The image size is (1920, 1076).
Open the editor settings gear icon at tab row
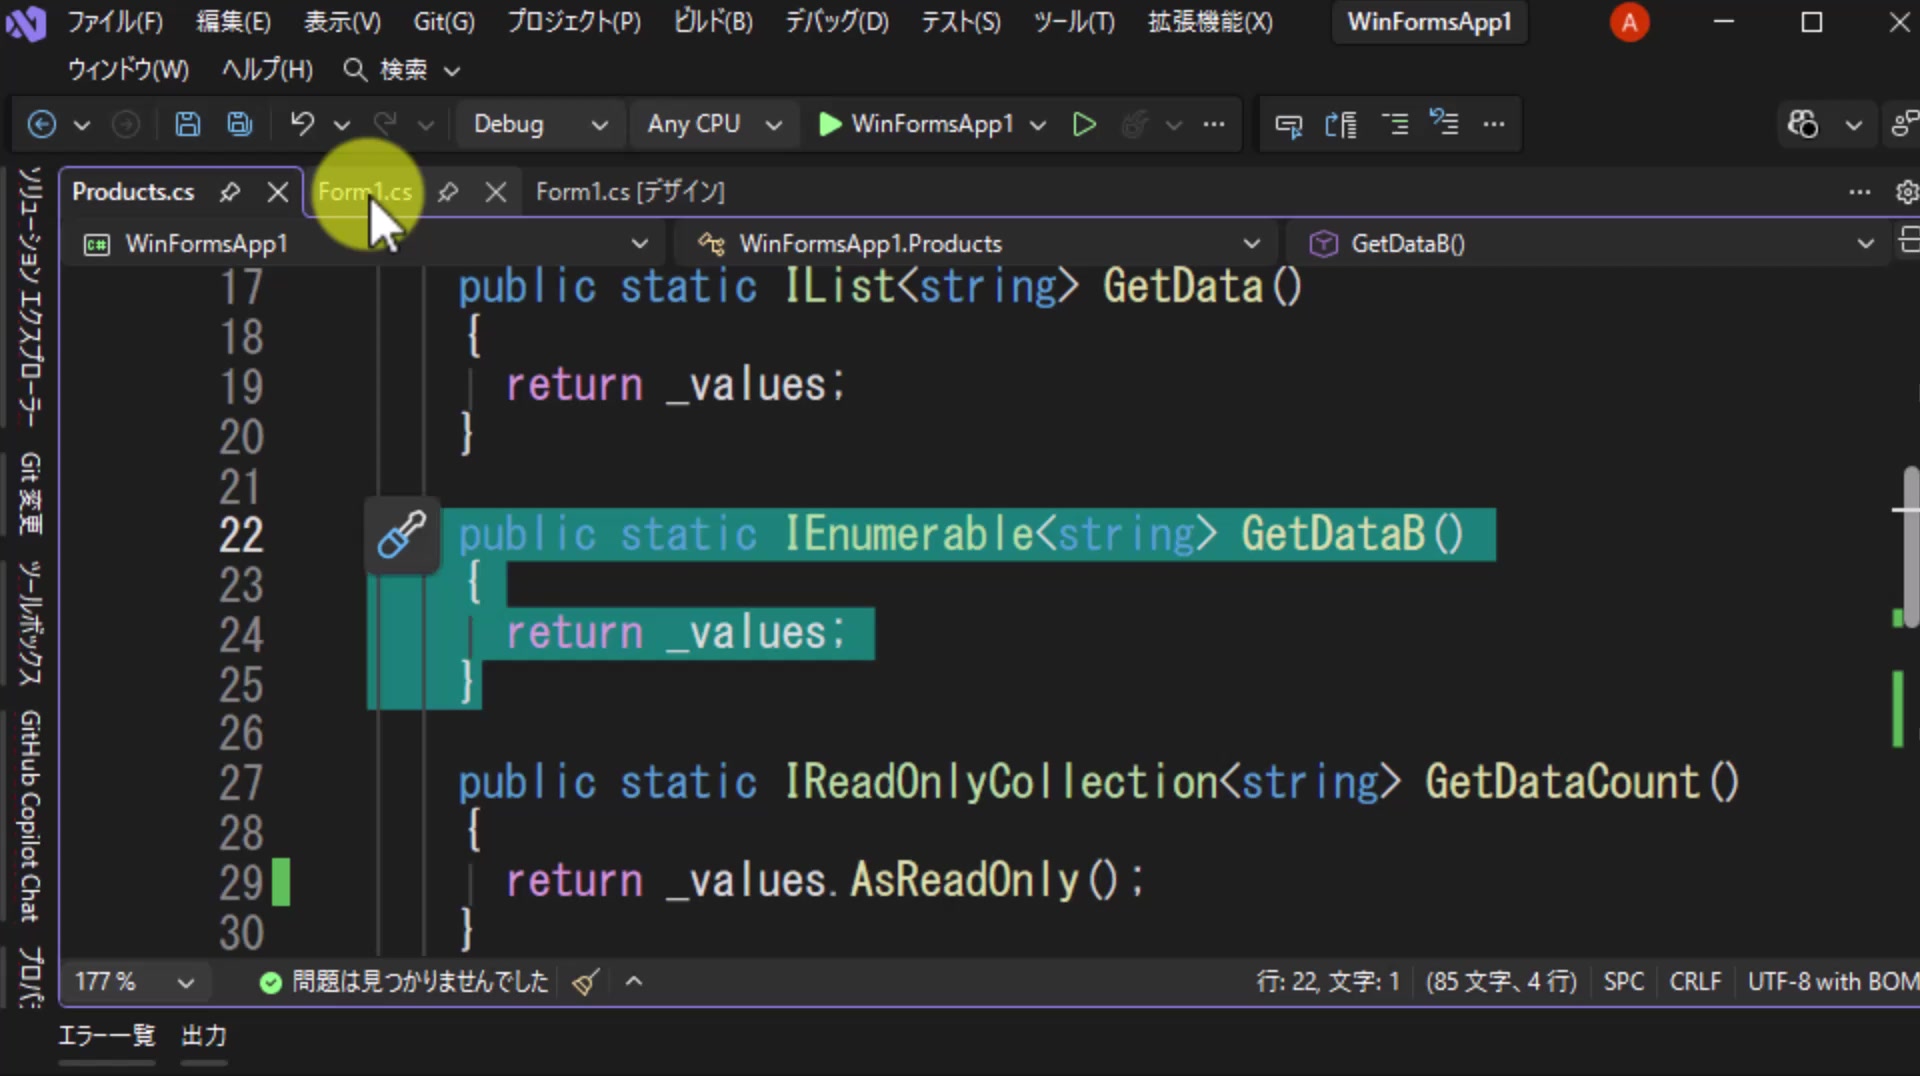point(1906,192)
